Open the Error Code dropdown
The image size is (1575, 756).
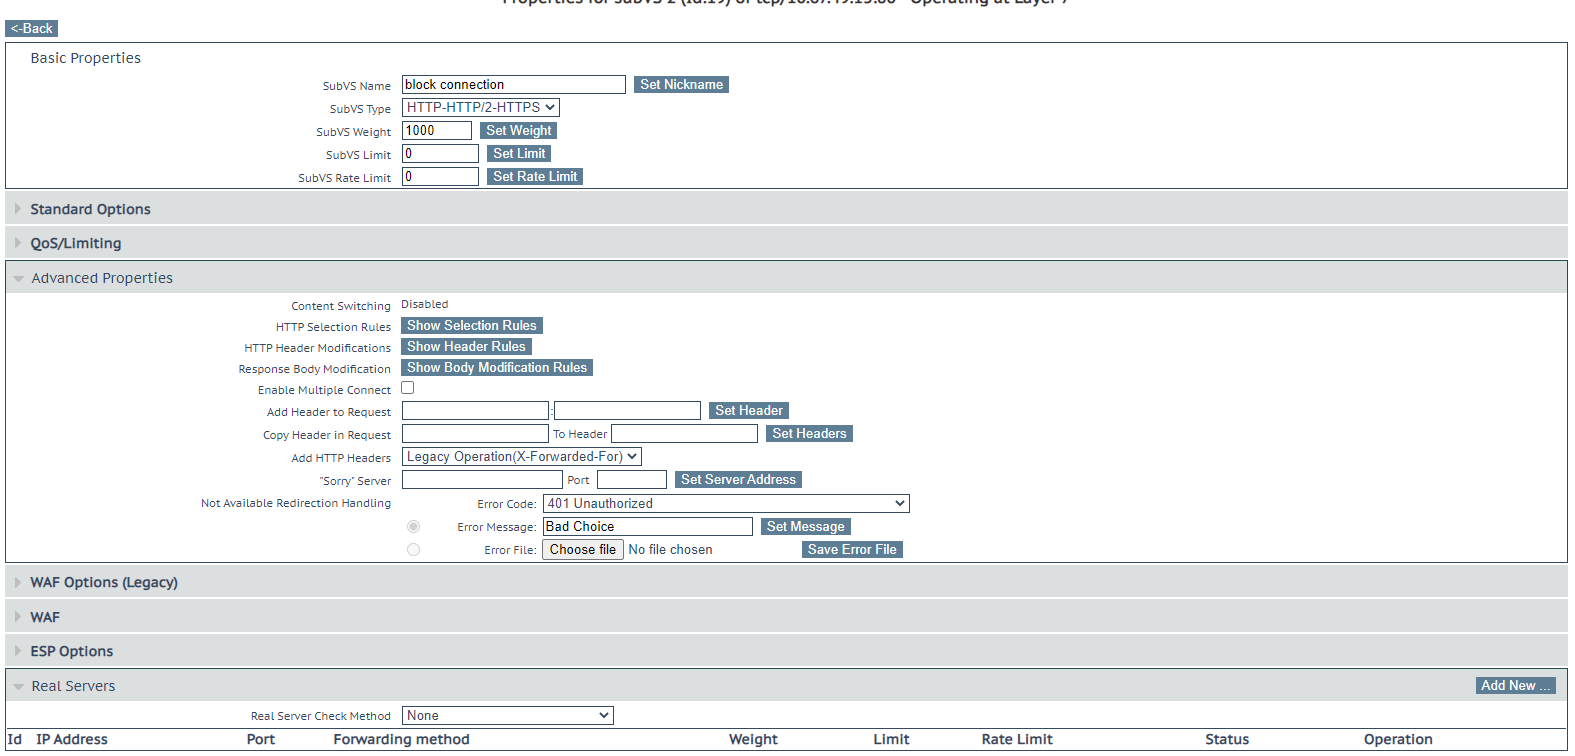point(726,504)
